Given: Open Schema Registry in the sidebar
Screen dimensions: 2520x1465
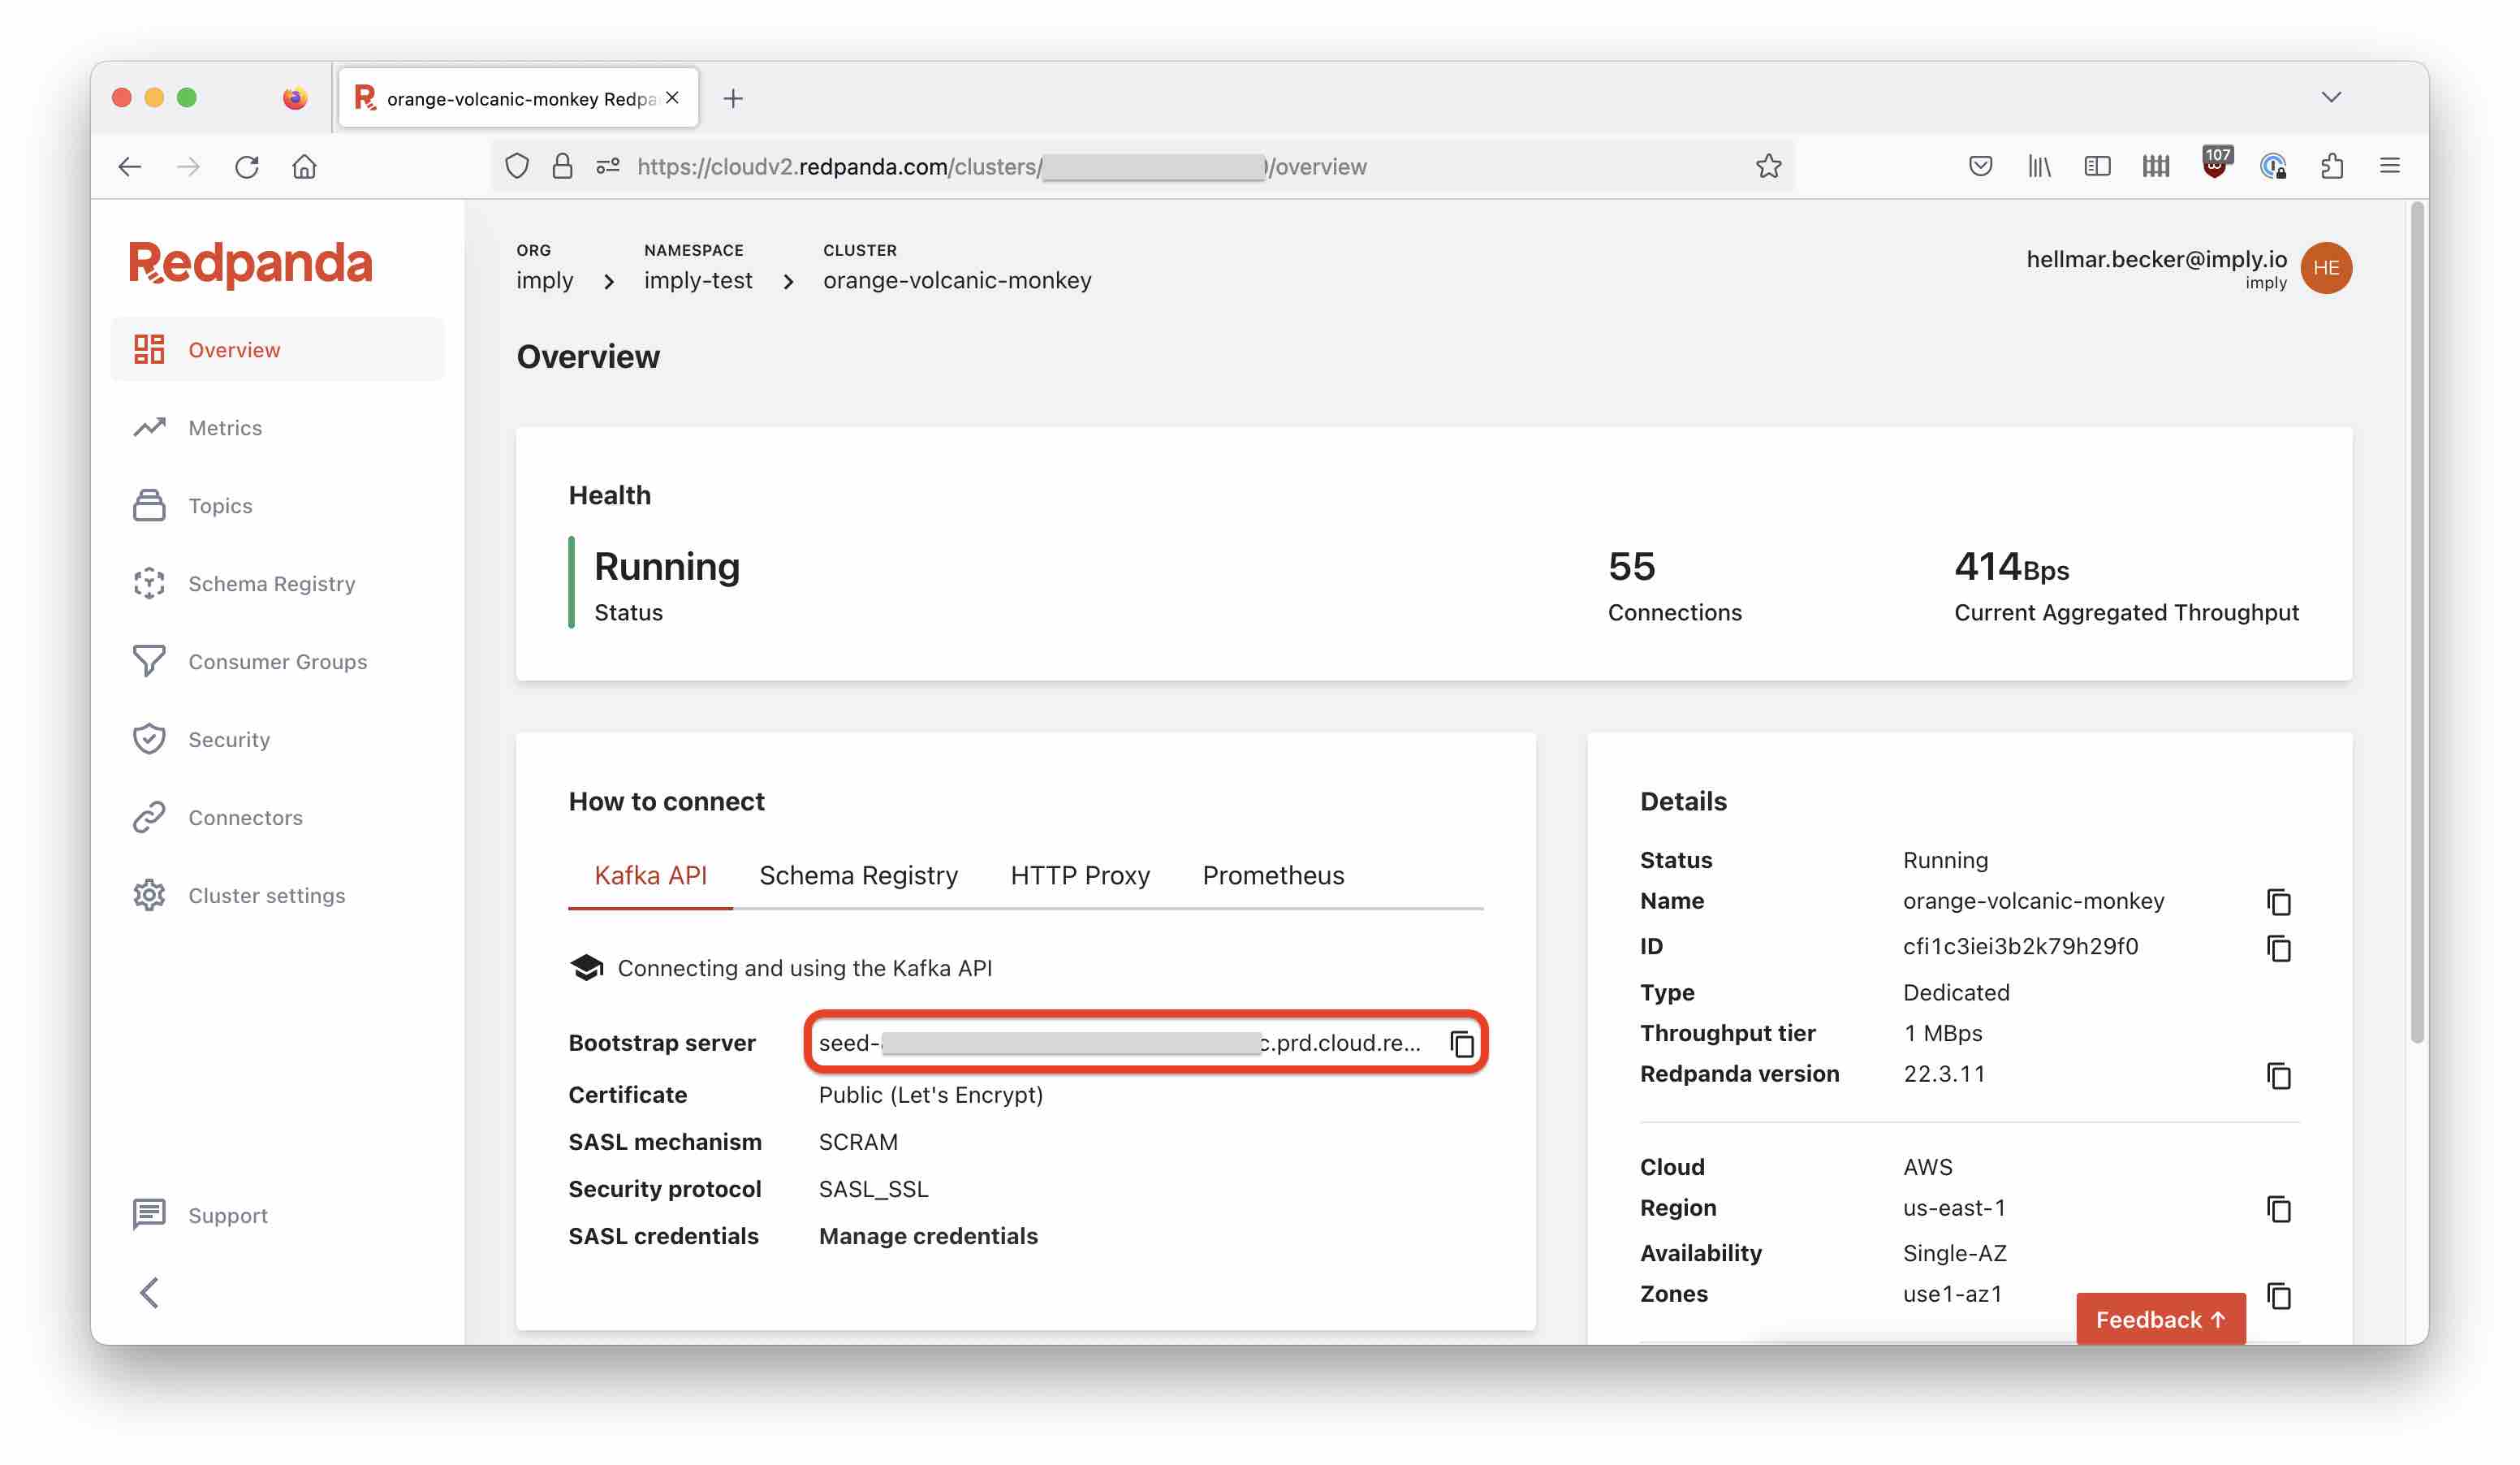Looking at the screenshot, I should click(x=271, y=583).
